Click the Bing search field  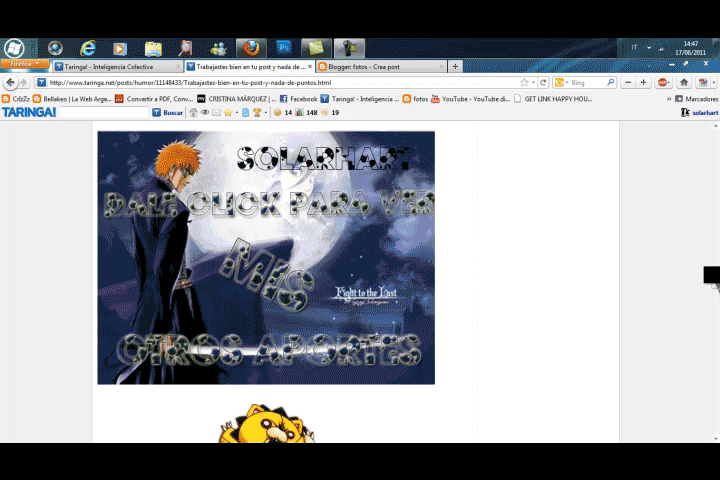[x=588, y=83]
